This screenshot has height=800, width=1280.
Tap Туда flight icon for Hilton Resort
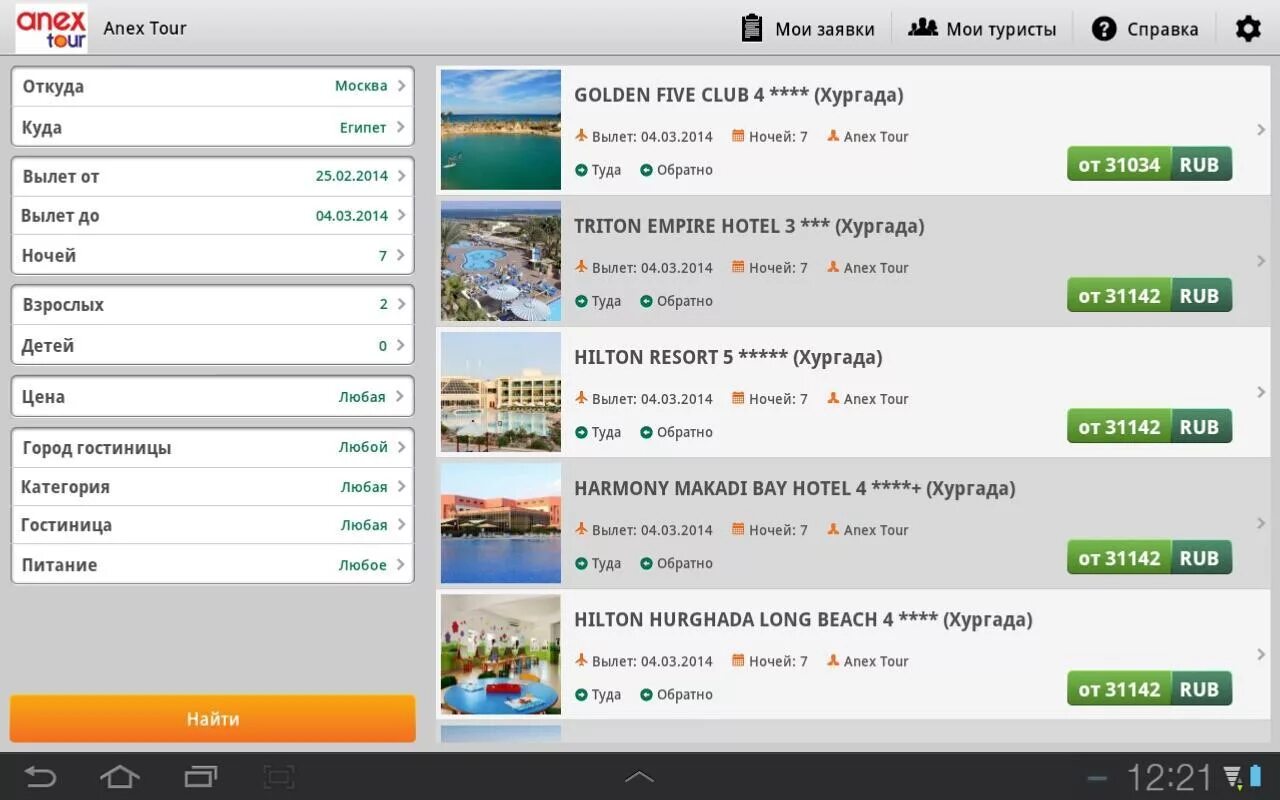coord(581,432)
